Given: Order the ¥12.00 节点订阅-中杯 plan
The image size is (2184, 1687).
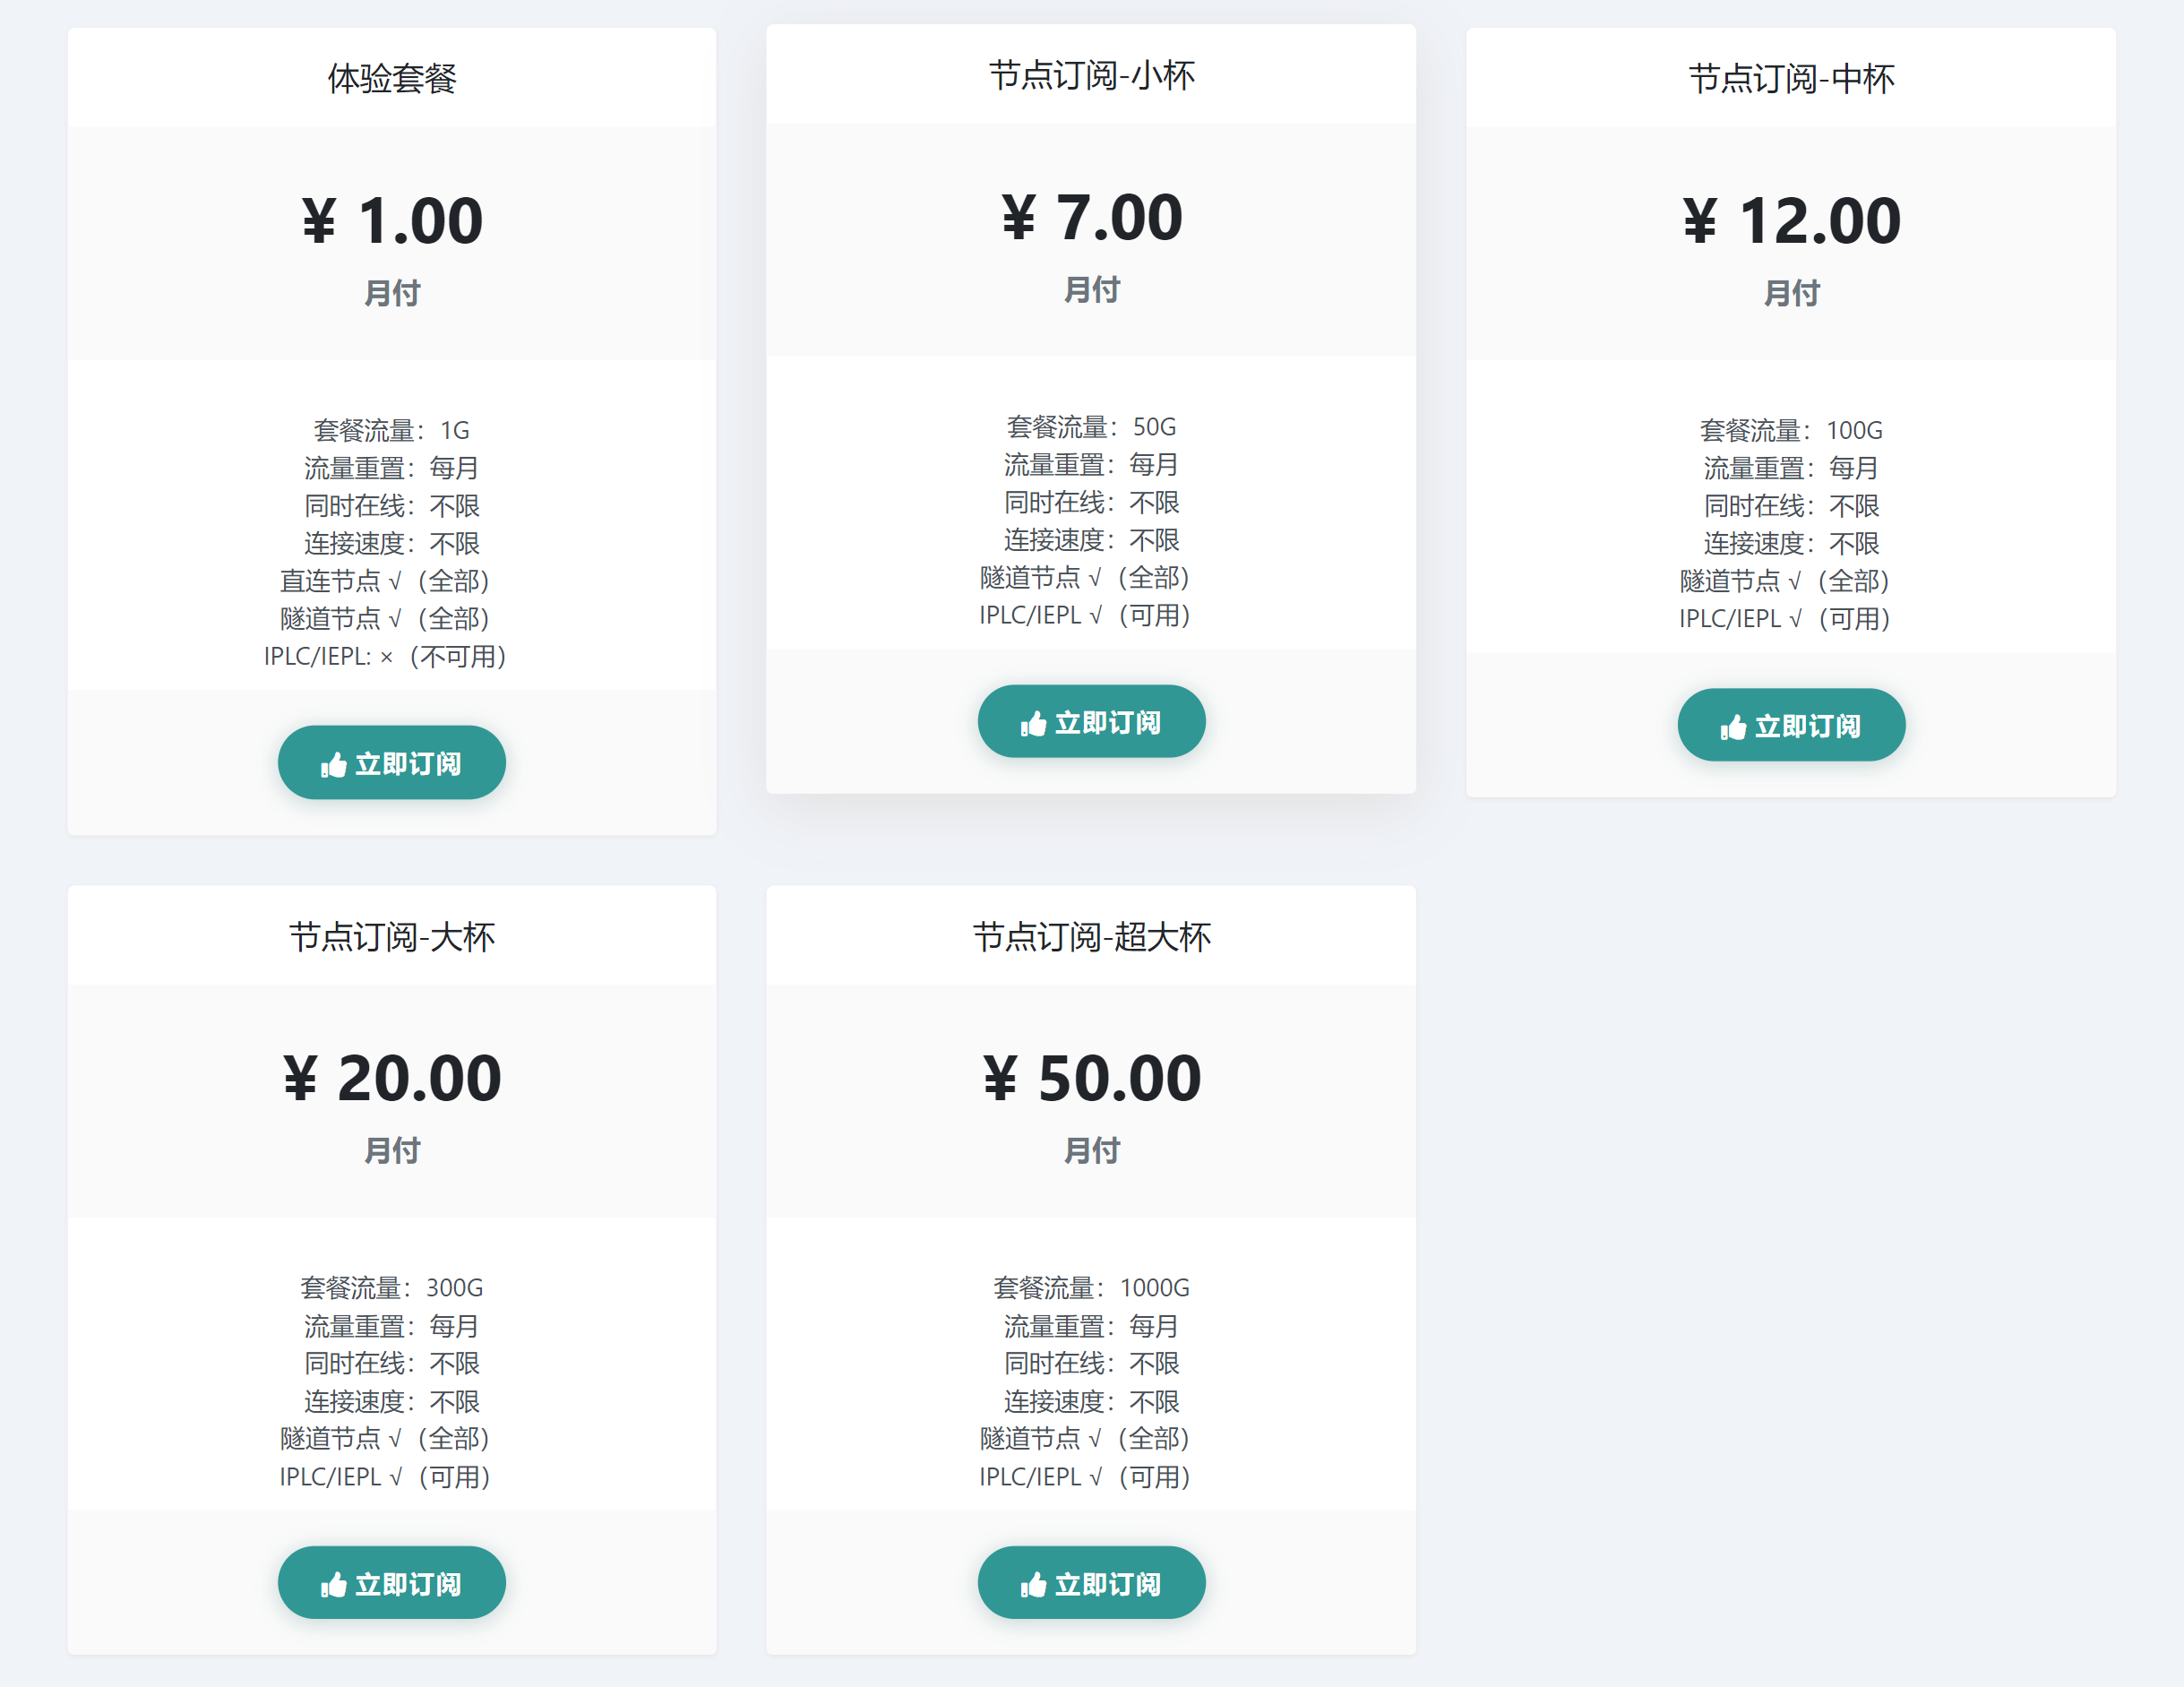Looking at the screenshot, I should pyautogui.click(x=1791, y=725).
